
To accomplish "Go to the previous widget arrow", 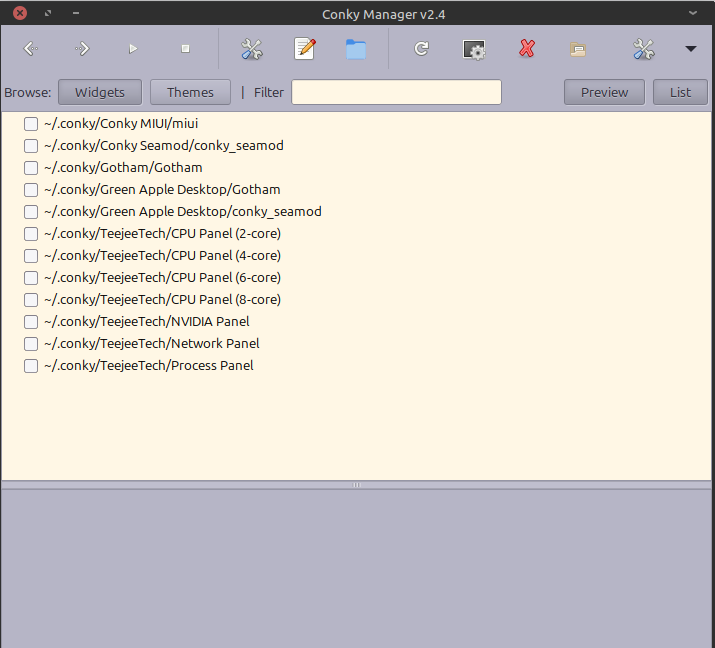I will tap(31, 48).
